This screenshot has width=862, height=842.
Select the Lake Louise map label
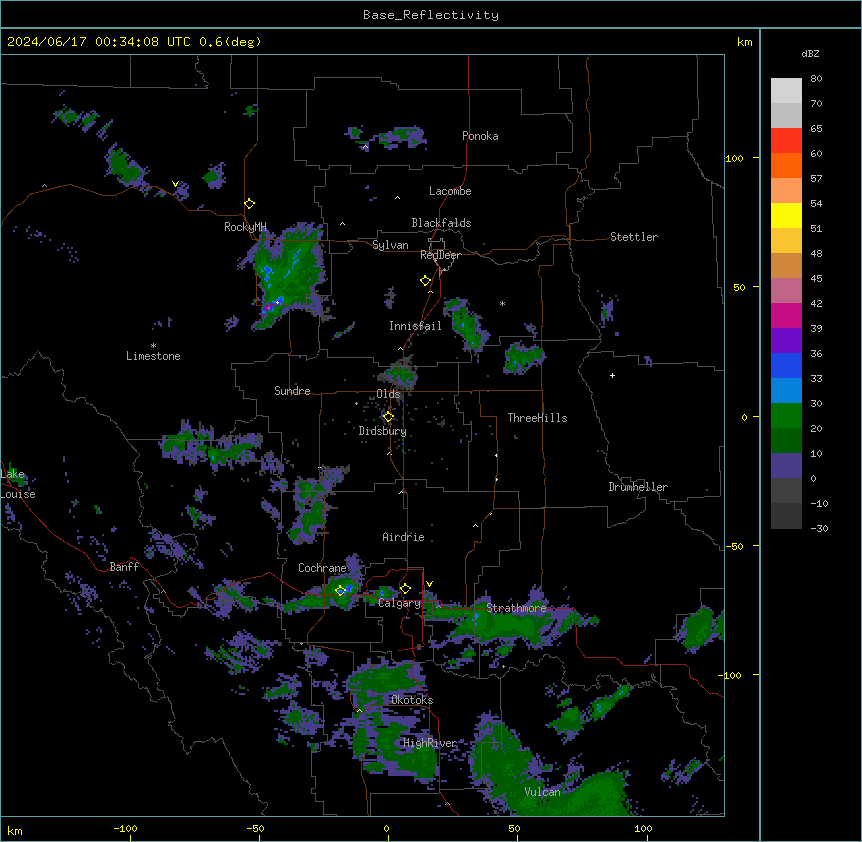(16, 484)
